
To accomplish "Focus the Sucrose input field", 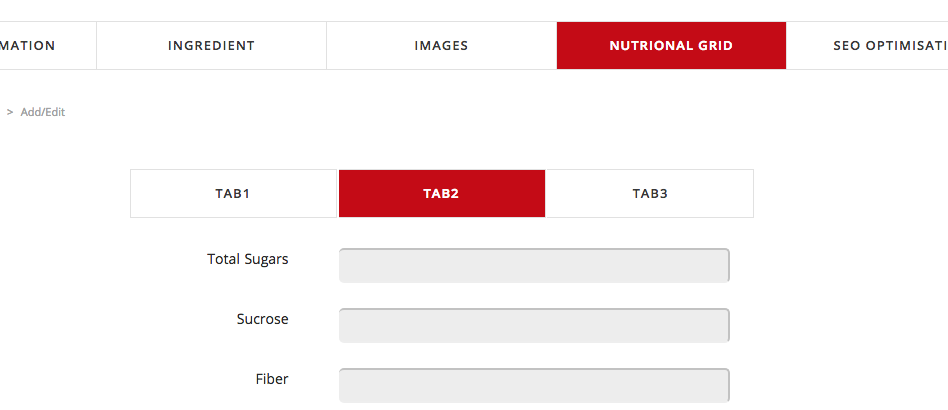I will (534, 326).
